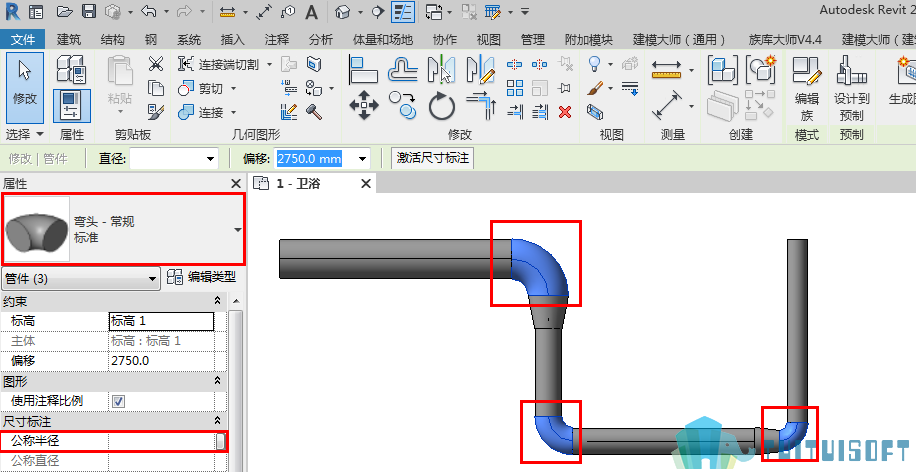
Task: Click the 编辑族 button
Action: pos(807,88)
